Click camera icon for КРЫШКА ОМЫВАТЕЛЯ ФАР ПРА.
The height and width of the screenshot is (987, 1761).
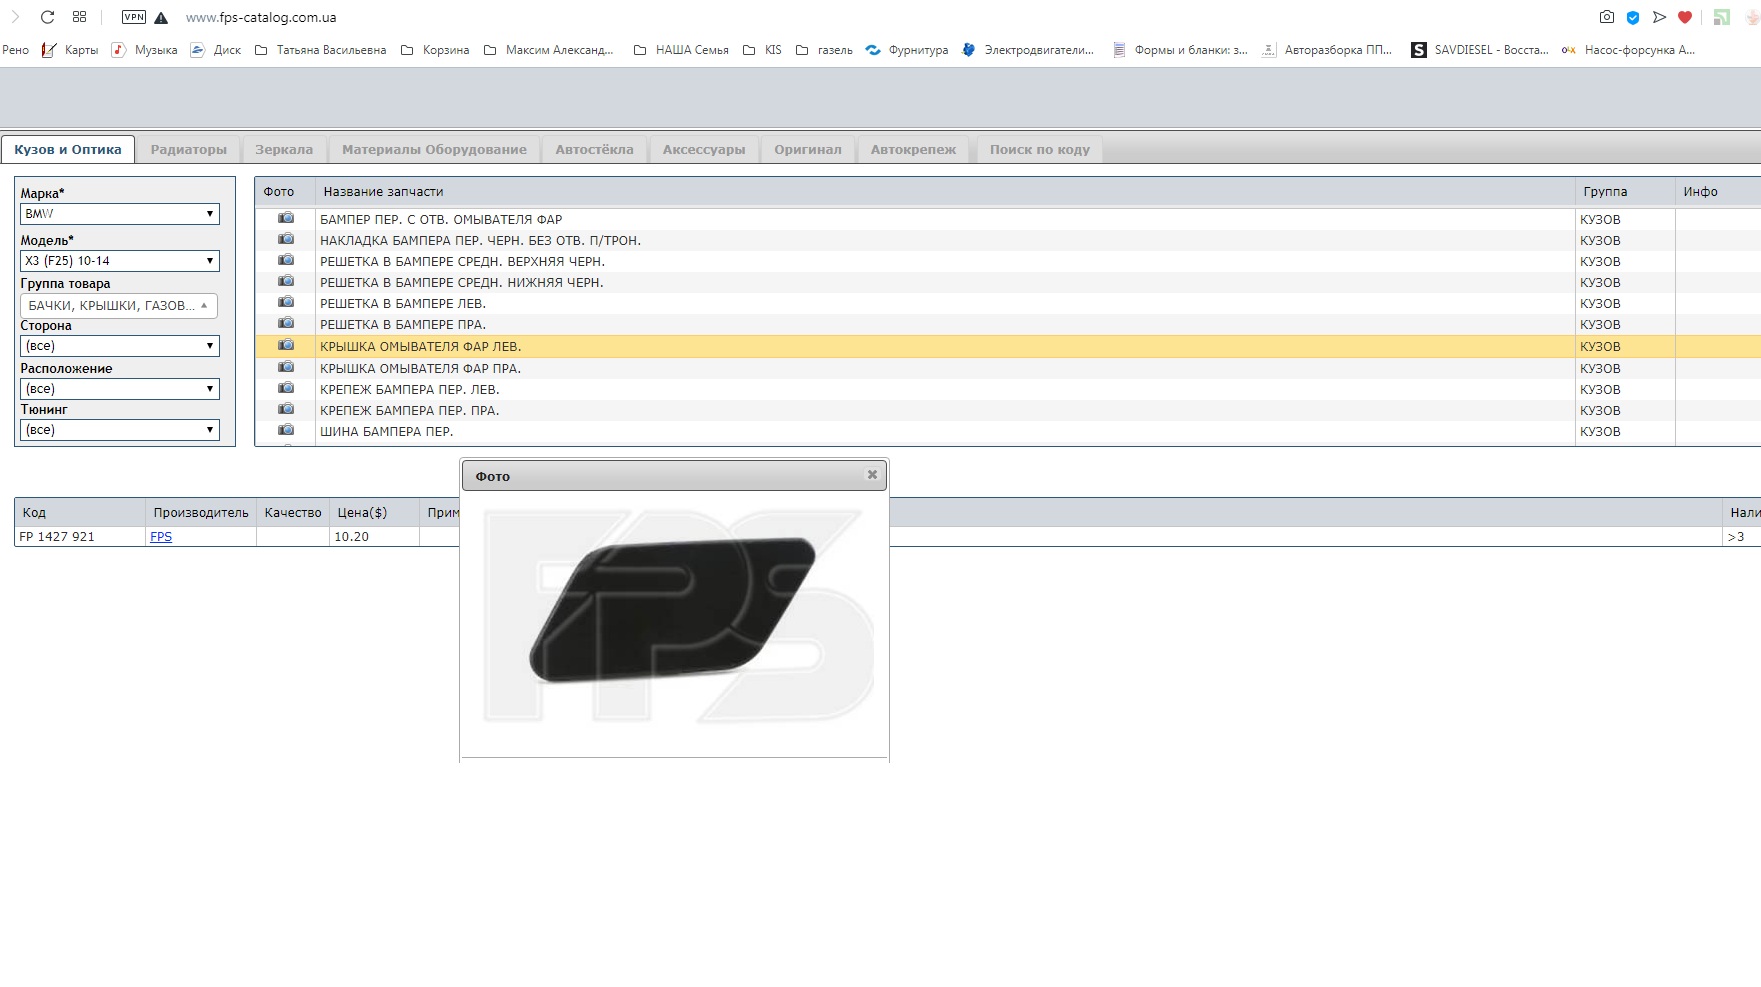[286, 367]
